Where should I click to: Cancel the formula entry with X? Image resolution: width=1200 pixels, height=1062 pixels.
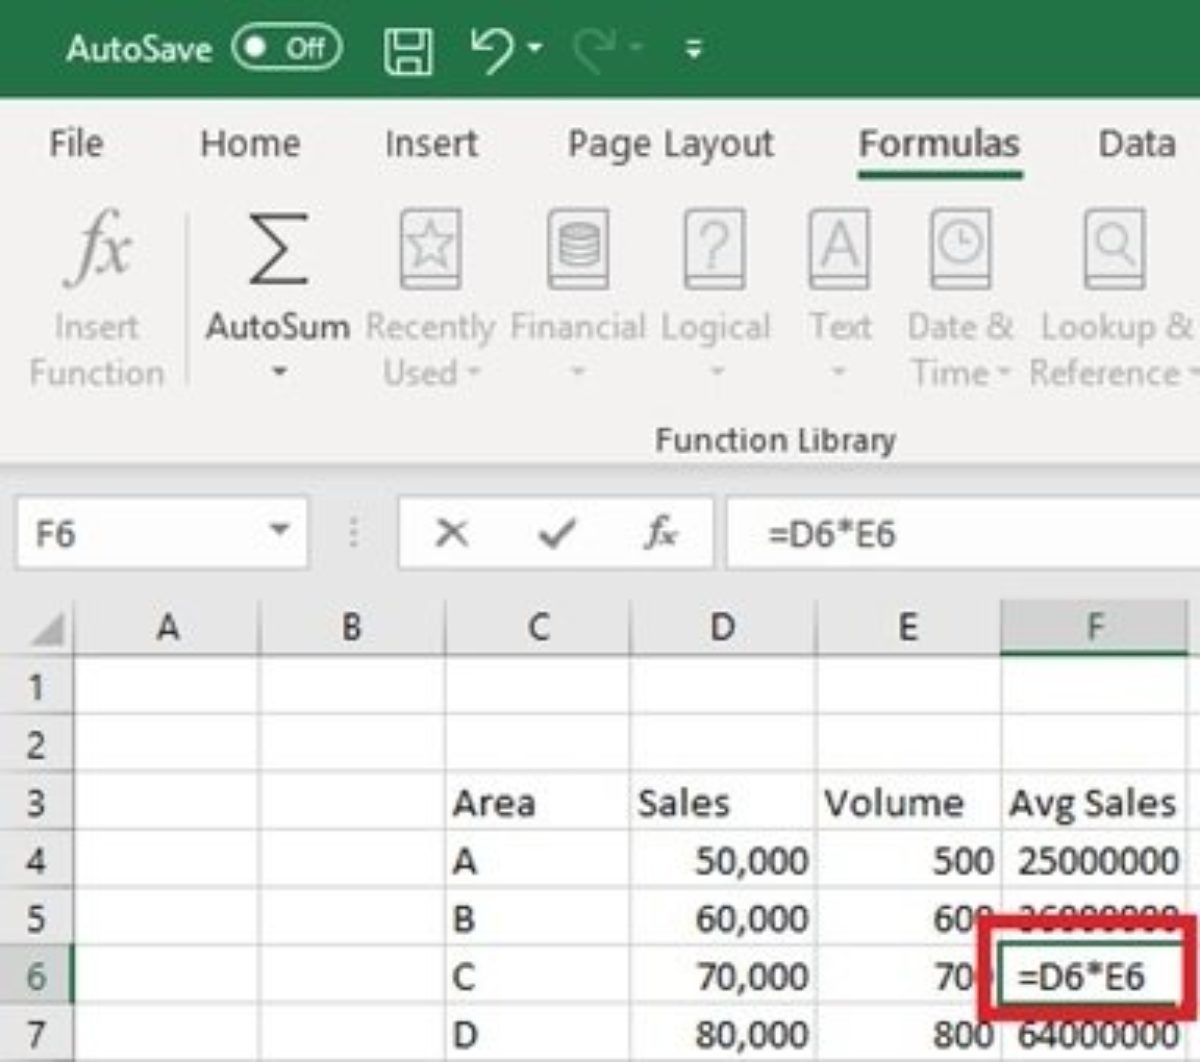452,533
